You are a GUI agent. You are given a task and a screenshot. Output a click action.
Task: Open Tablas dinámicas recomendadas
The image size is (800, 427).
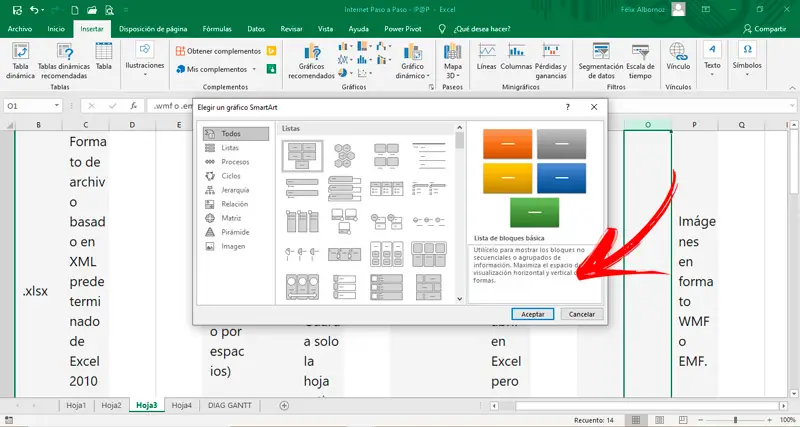pos(64,61)
